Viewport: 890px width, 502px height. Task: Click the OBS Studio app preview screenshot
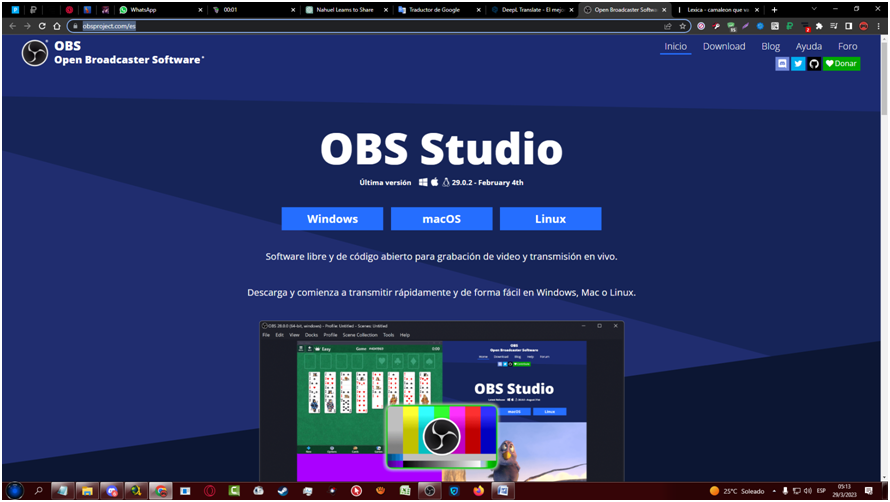(x=442, y=401)
